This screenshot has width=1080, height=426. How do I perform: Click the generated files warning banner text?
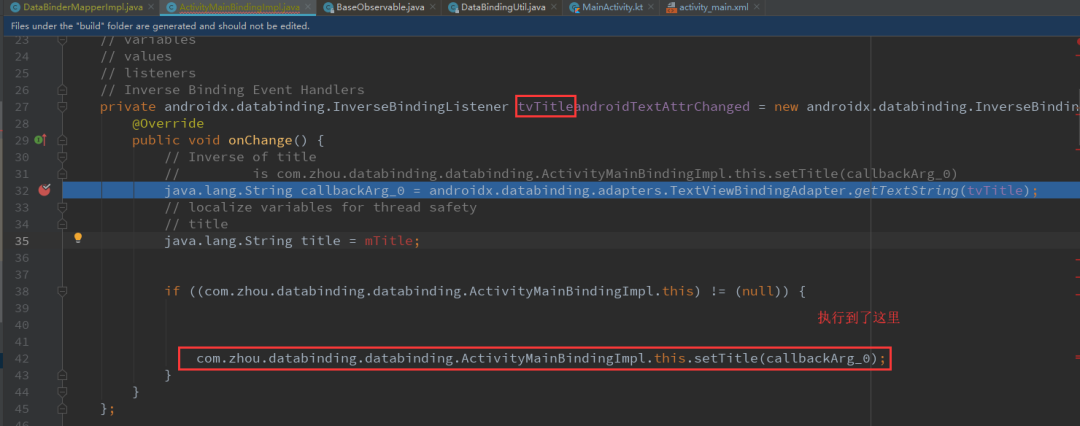click(160, 26)
